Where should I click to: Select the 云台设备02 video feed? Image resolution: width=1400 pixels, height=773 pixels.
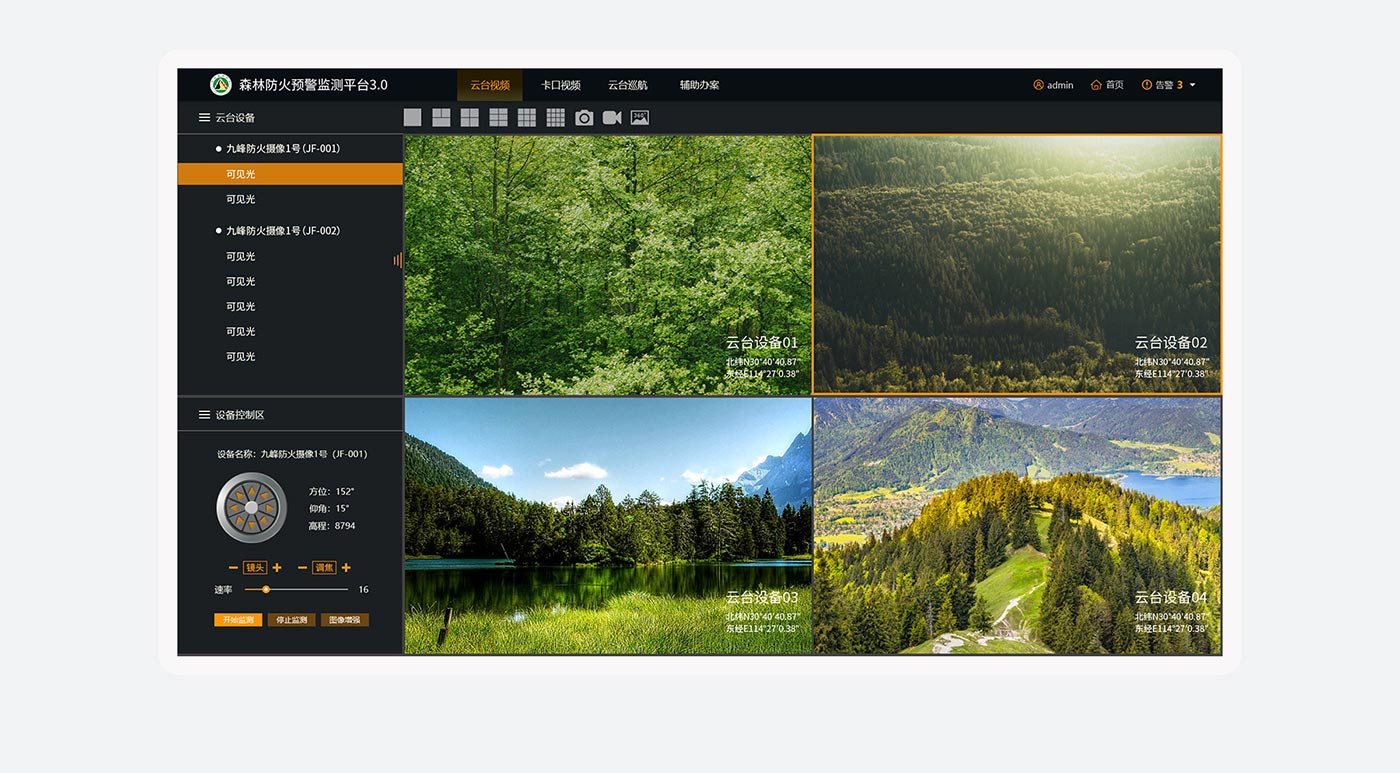click(1017, 265)
